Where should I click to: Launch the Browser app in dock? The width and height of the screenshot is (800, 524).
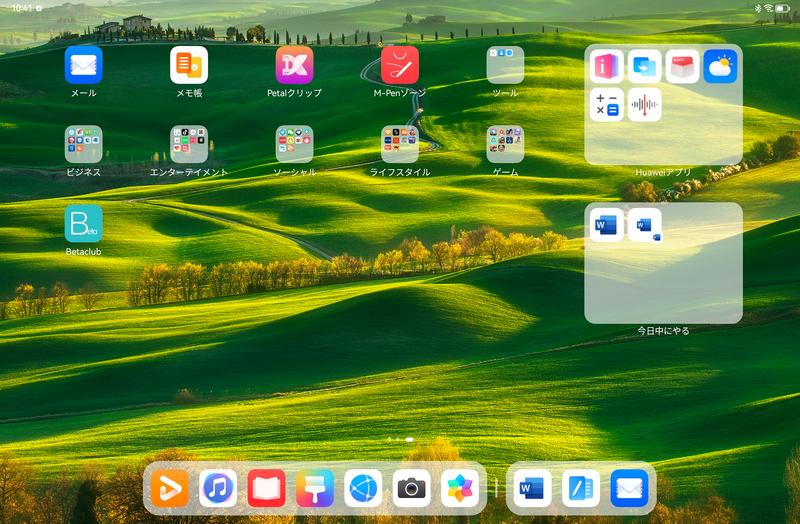tap(363, 488)
